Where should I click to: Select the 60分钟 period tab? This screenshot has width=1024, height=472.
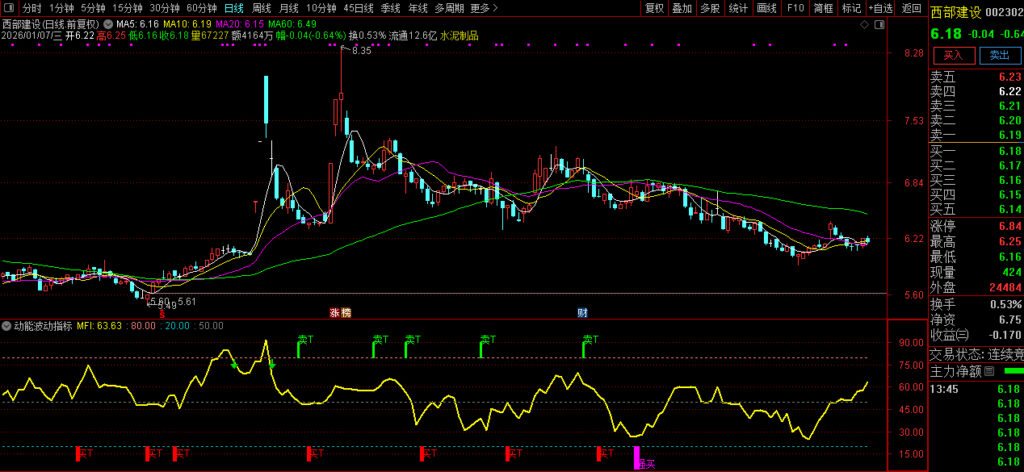pyautogui.click(x=201, y=8)
